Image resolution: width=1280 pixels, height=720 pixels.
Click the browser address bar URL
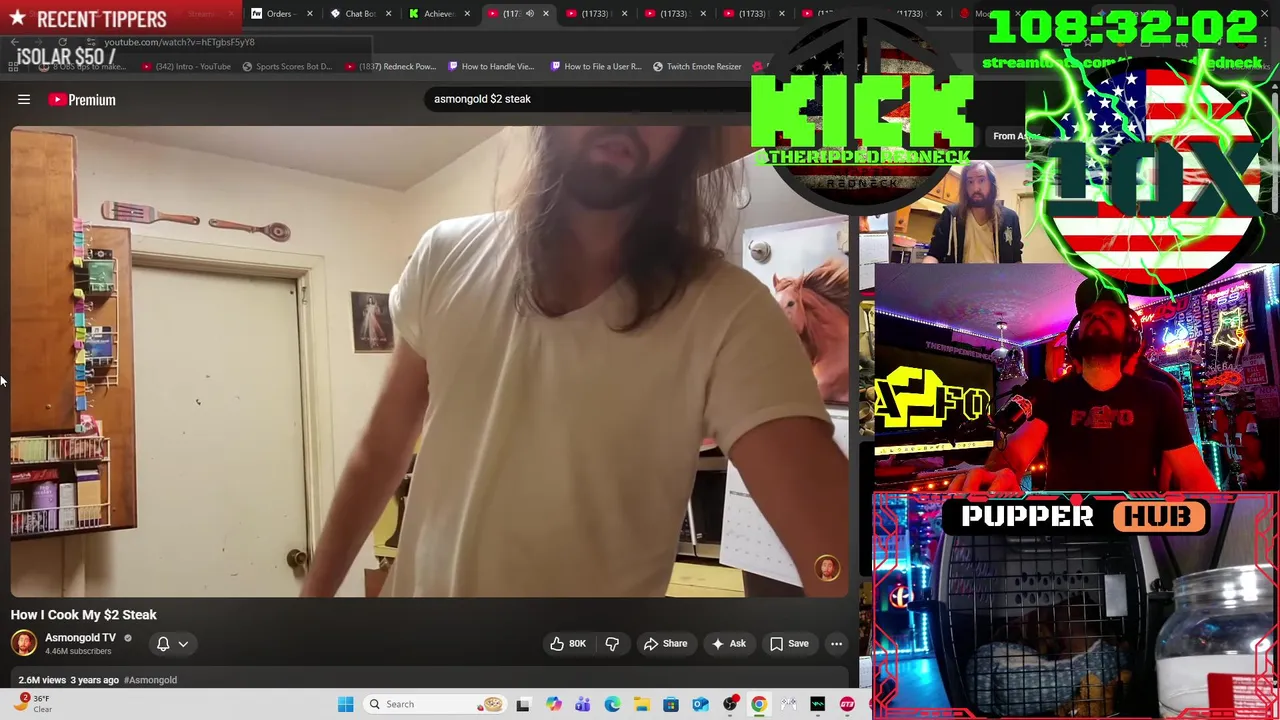(180, 42)
